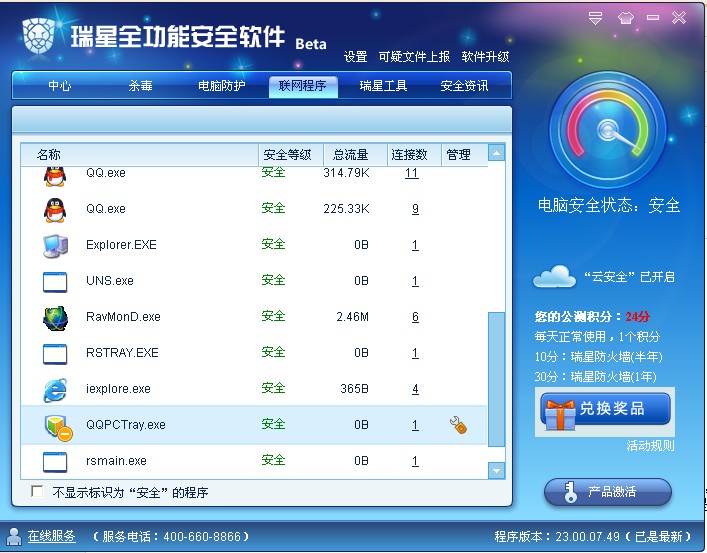The height and width of the screenshot is (553, 707).
Task: Open connection count 11 for QQ.exe
Action: coord(412,173)
